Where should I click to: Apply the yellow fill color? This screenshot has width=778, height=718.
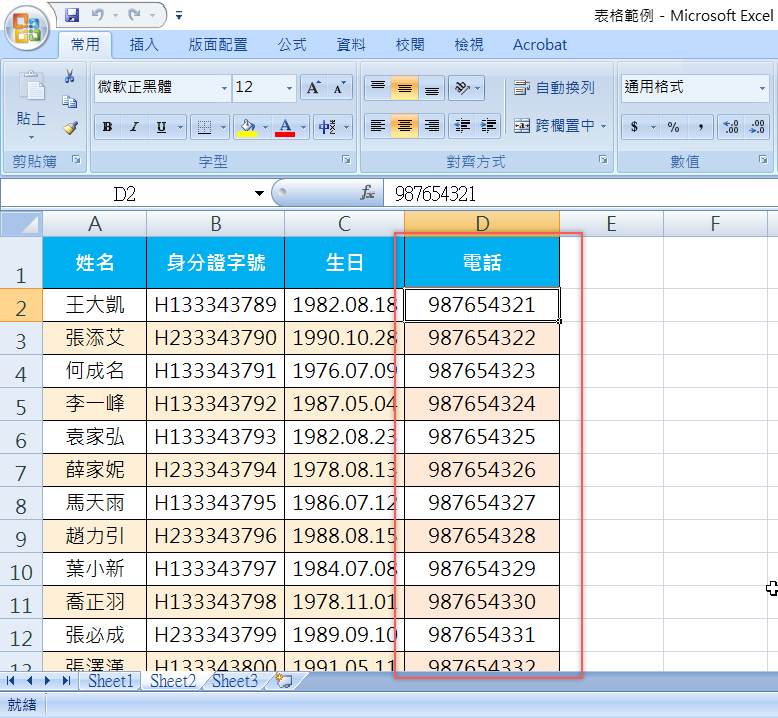pyautogui.click(x=246, y=127)
